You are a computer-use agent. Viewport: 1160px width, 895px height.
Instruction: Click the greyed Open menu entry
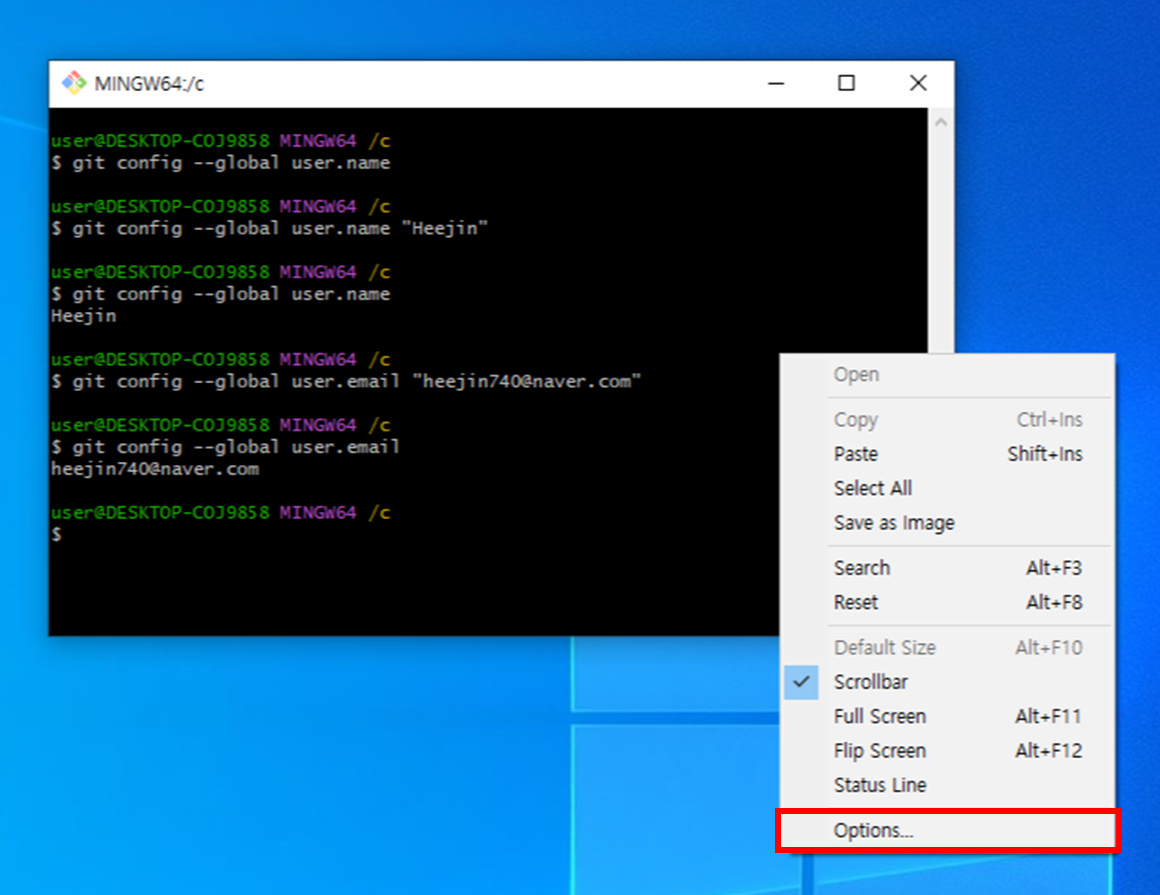coord(948,375)
